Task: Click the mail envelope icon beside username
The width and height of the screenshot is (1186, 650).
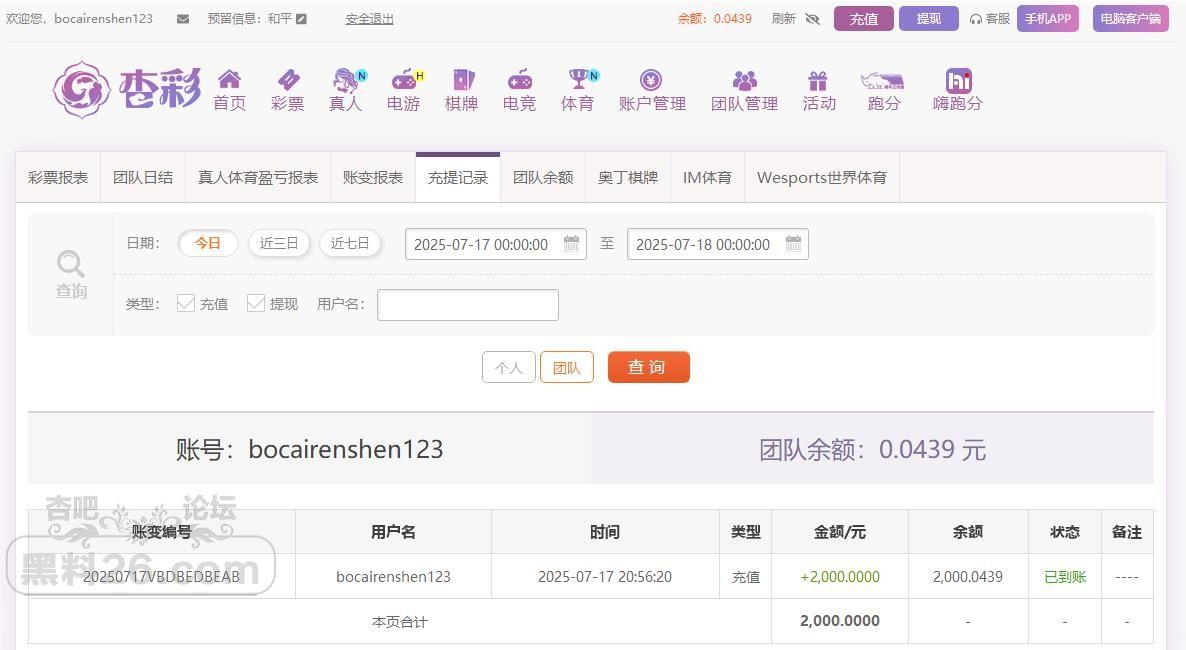Action: [x=183, y=19]
